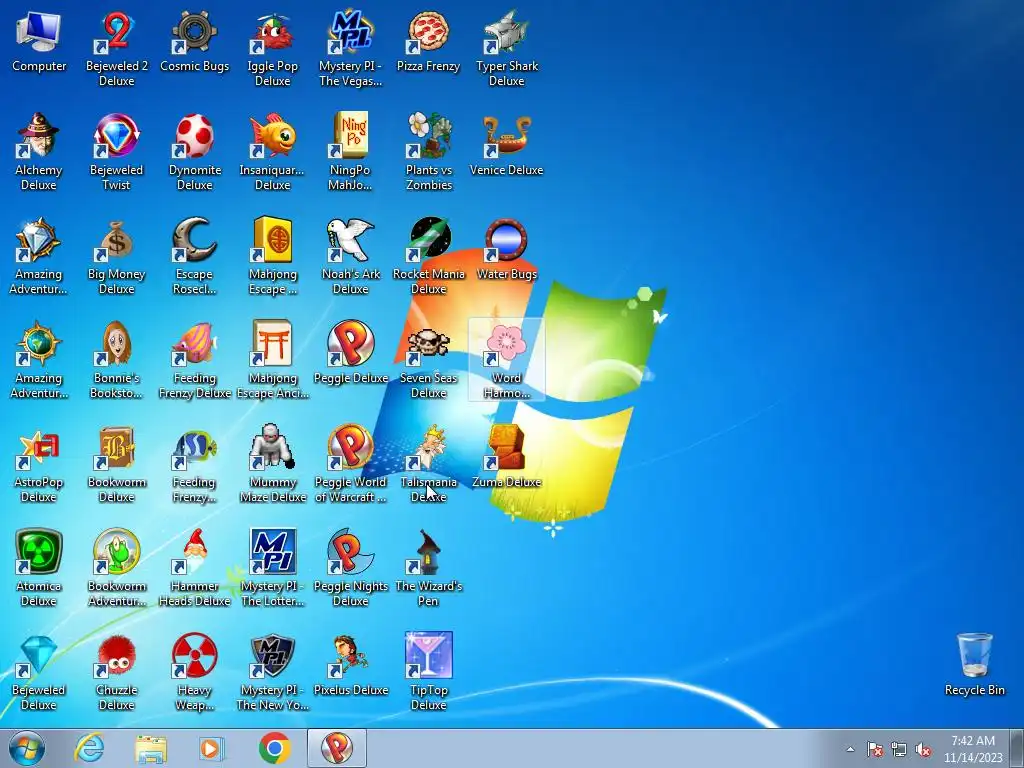Click the Word Harmony flower icon
This screenshot has width=1024, height=768.
[x=506, y=360]
